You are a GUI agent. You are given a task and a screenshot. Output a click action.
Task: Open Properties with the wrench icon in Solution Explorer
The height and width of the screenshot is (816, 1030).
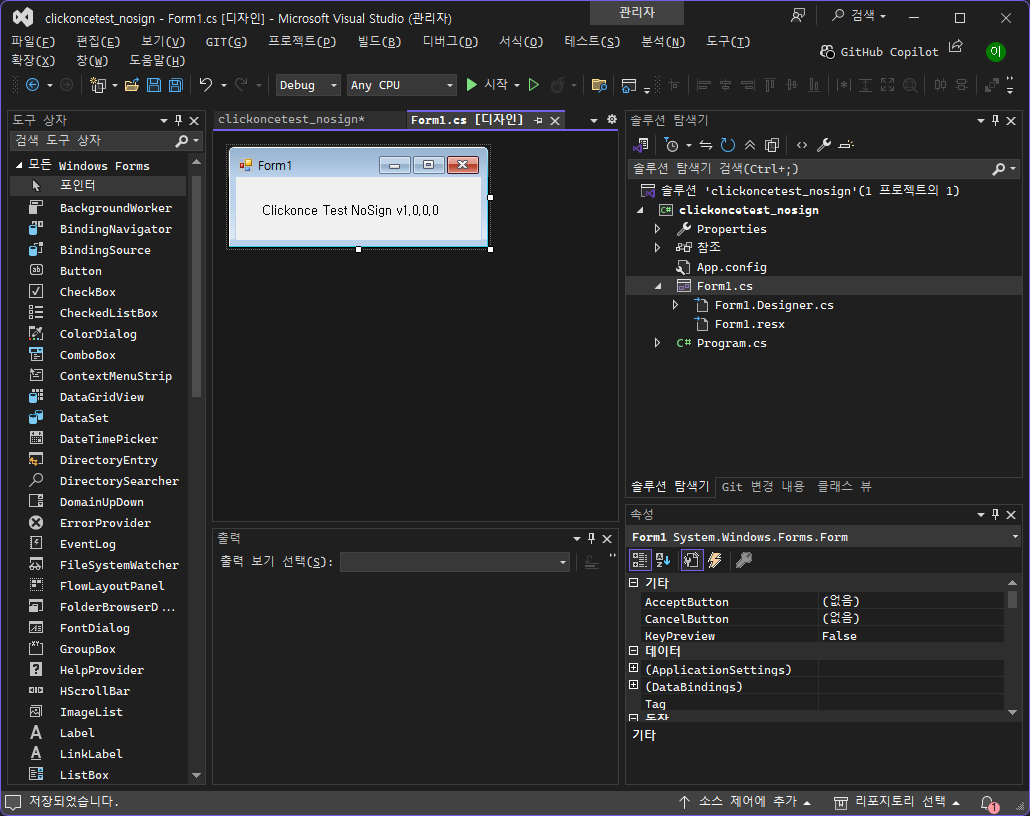point(824,145)
